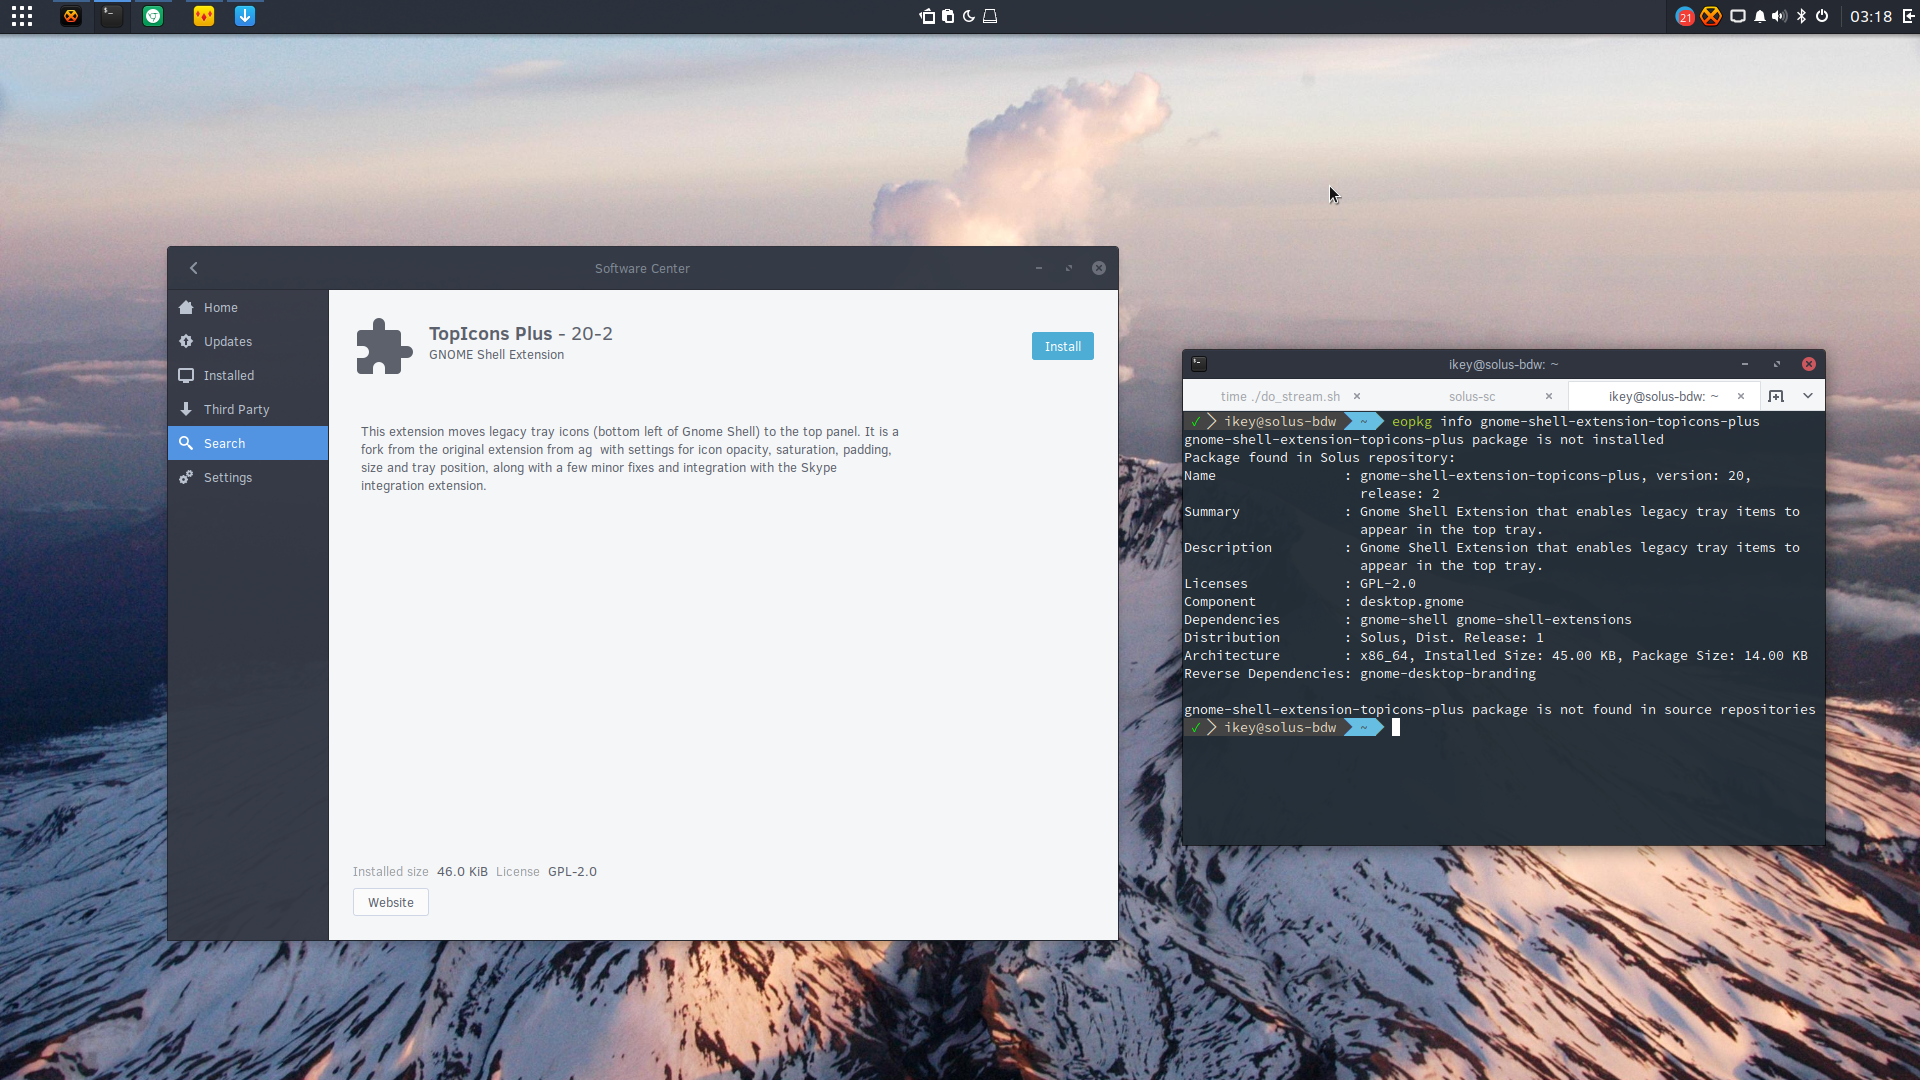
Task: Click desktop.gnome component text in terminal
Action: [x=1412, y=602]
